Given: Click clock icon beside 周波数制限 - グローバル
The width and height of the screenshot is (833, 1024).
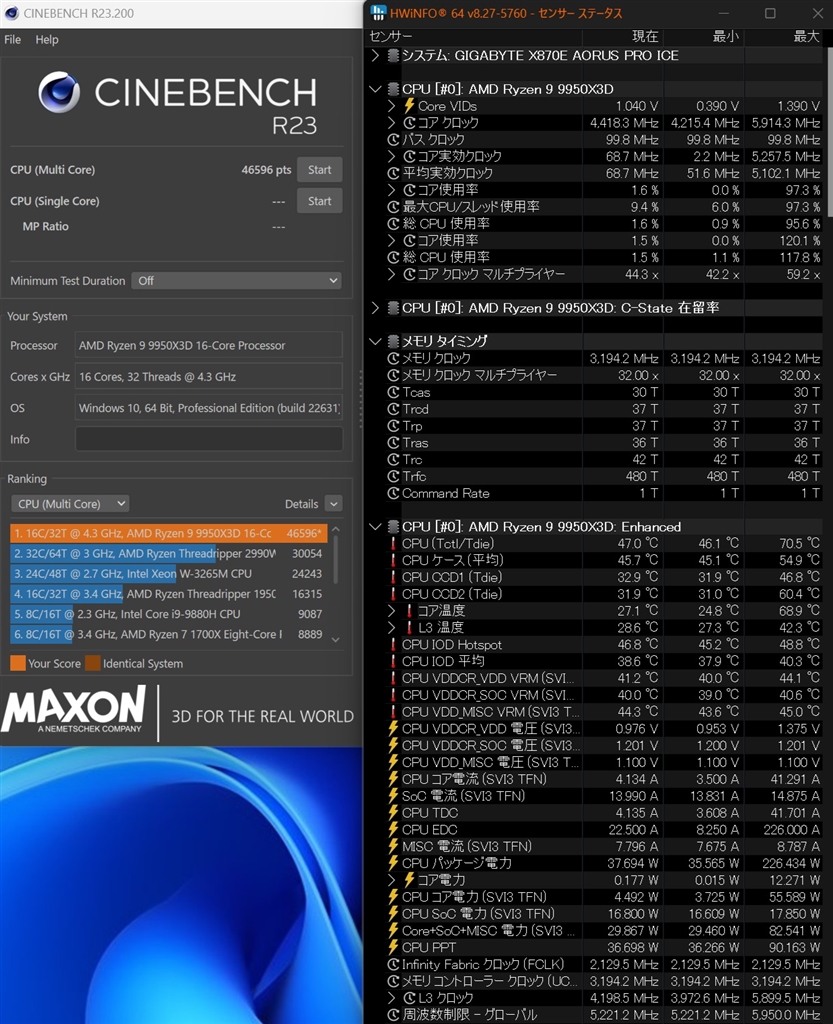Looking at the screenshot, I should click(393, 1014).
